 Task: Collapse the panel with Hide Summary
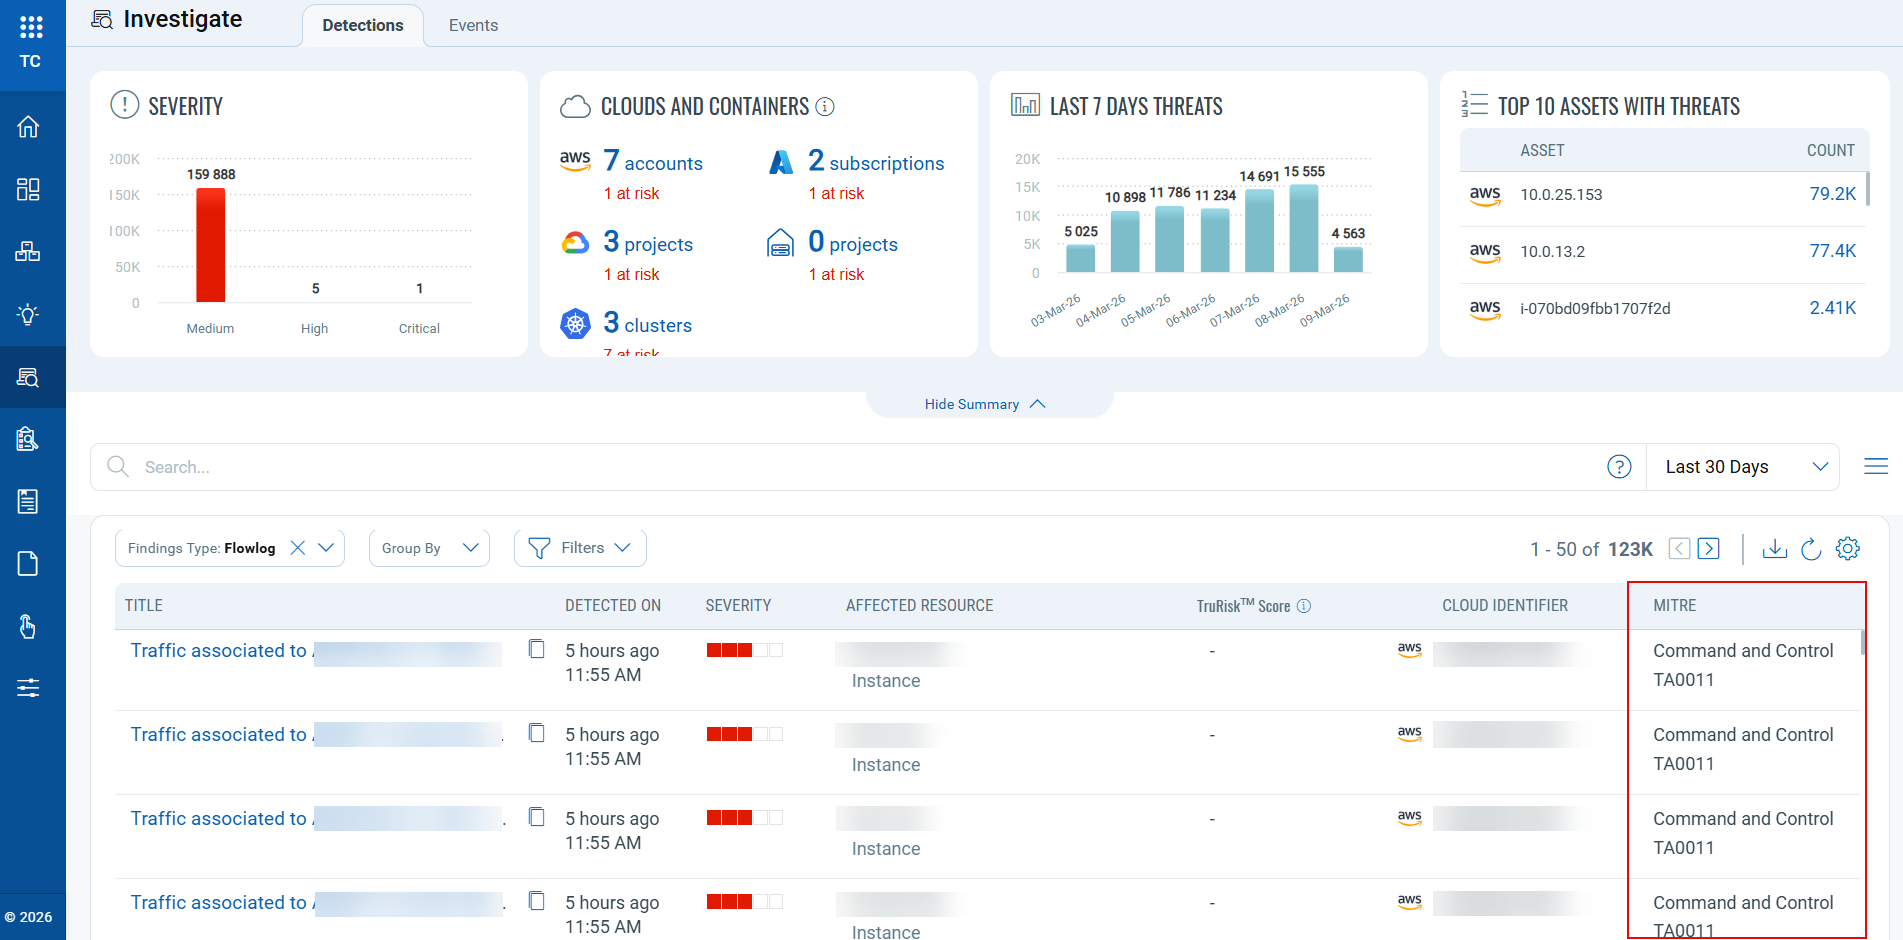point(985,404)
